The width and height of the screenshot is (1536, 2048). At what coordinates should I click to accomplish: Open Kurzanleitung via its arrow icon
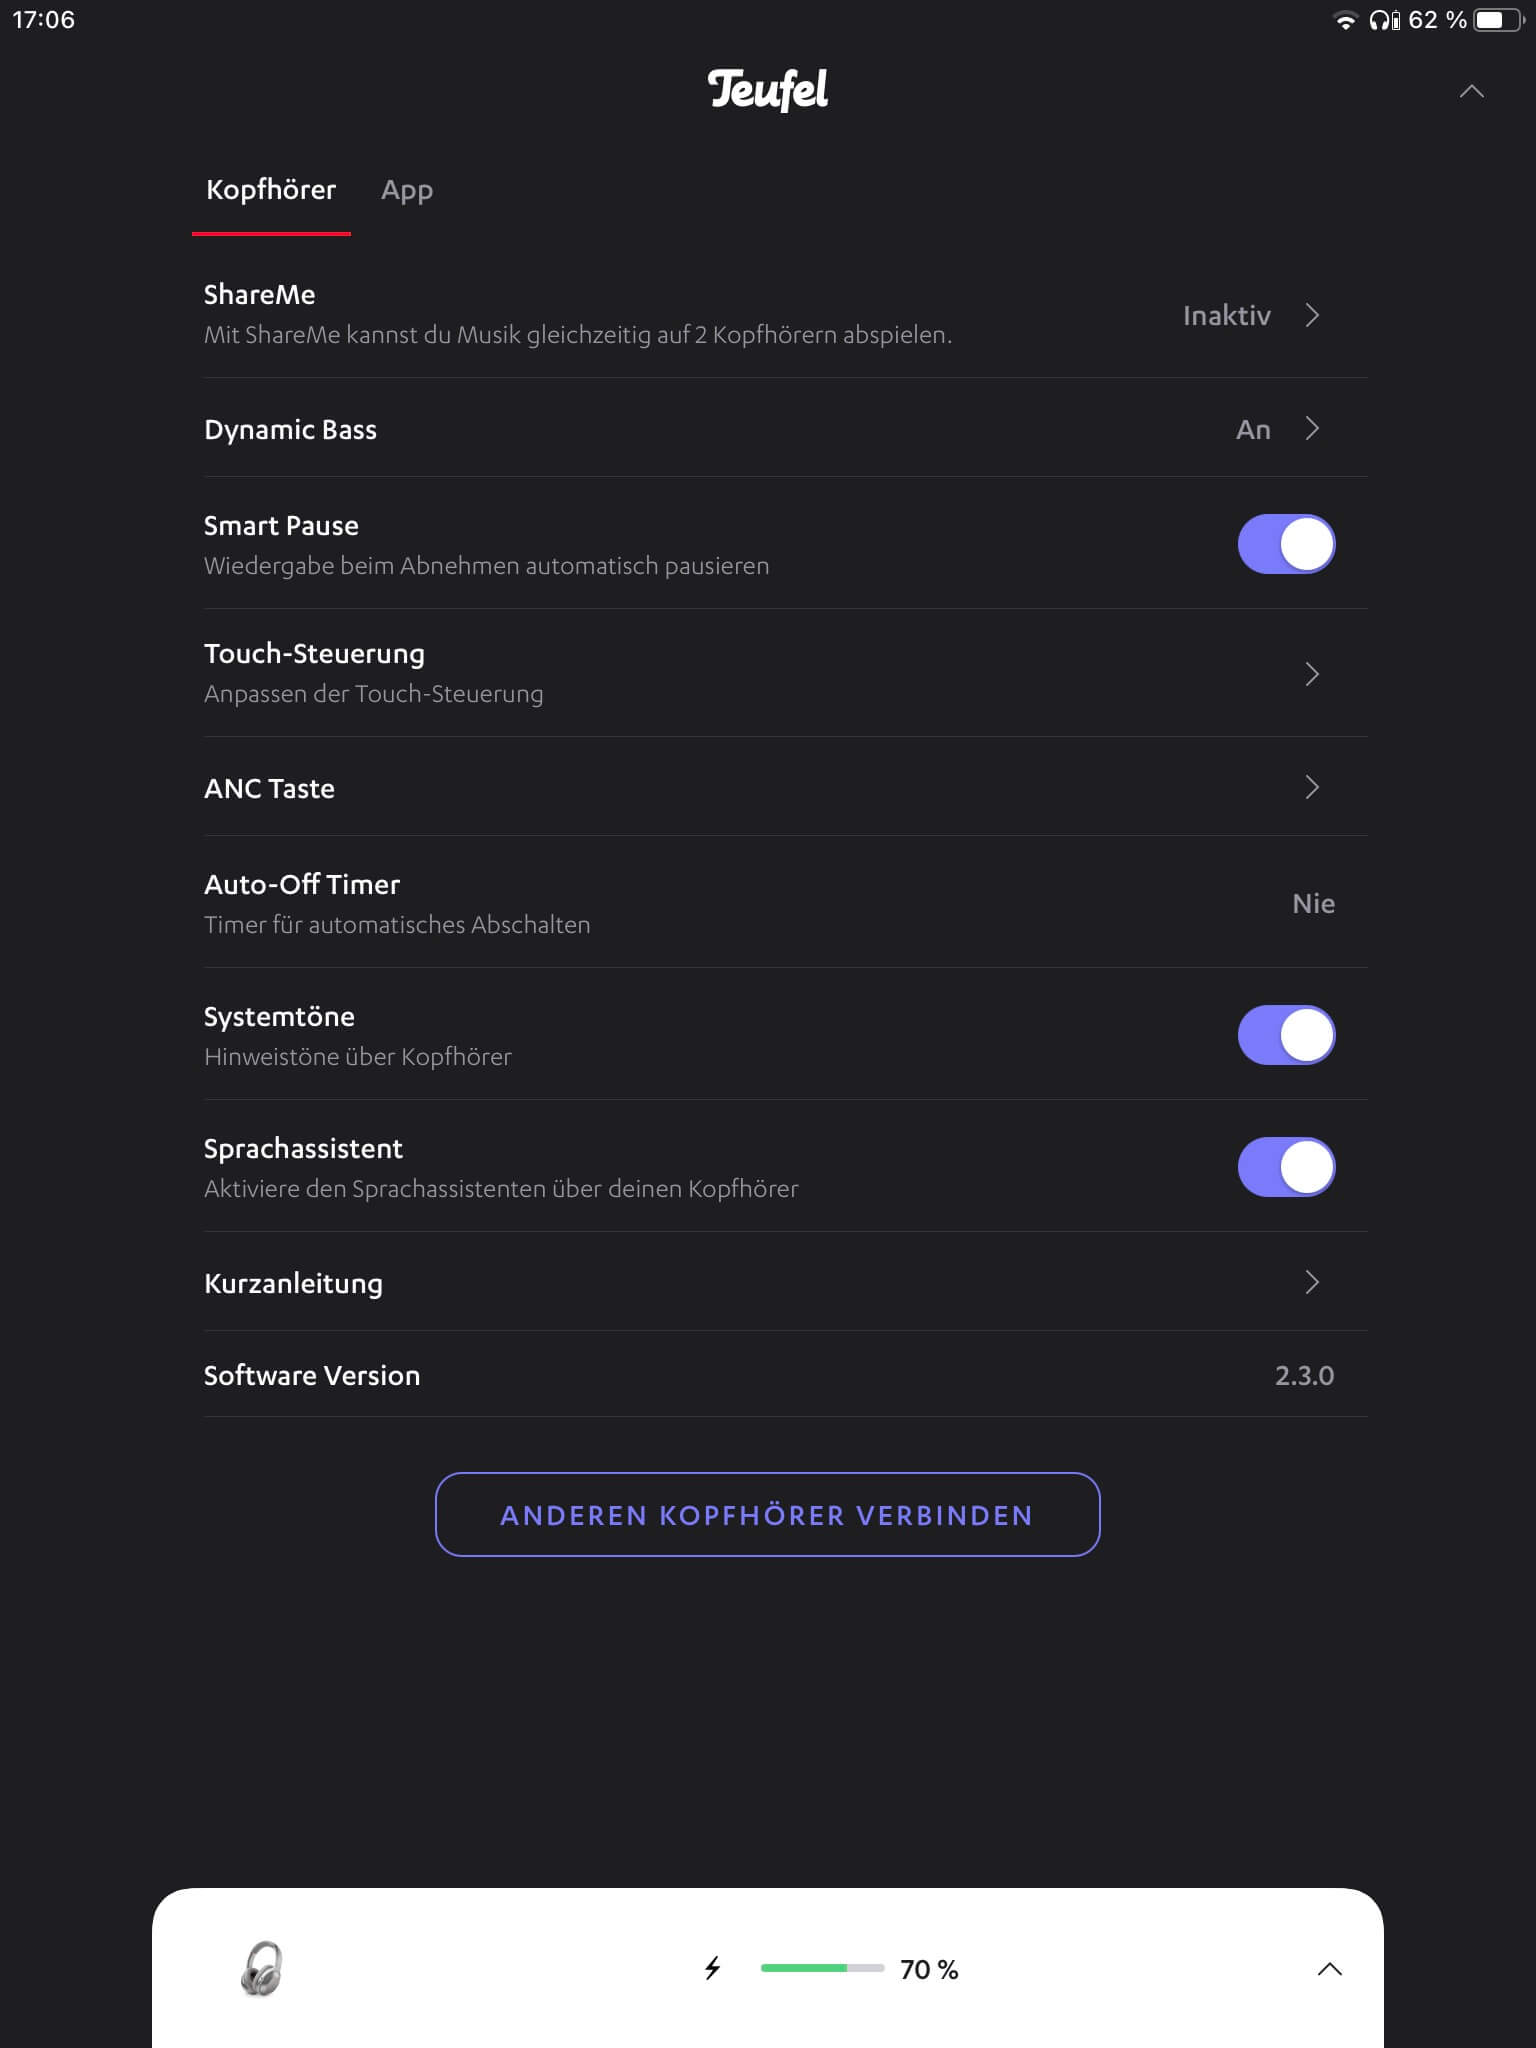point(1312,1282)
